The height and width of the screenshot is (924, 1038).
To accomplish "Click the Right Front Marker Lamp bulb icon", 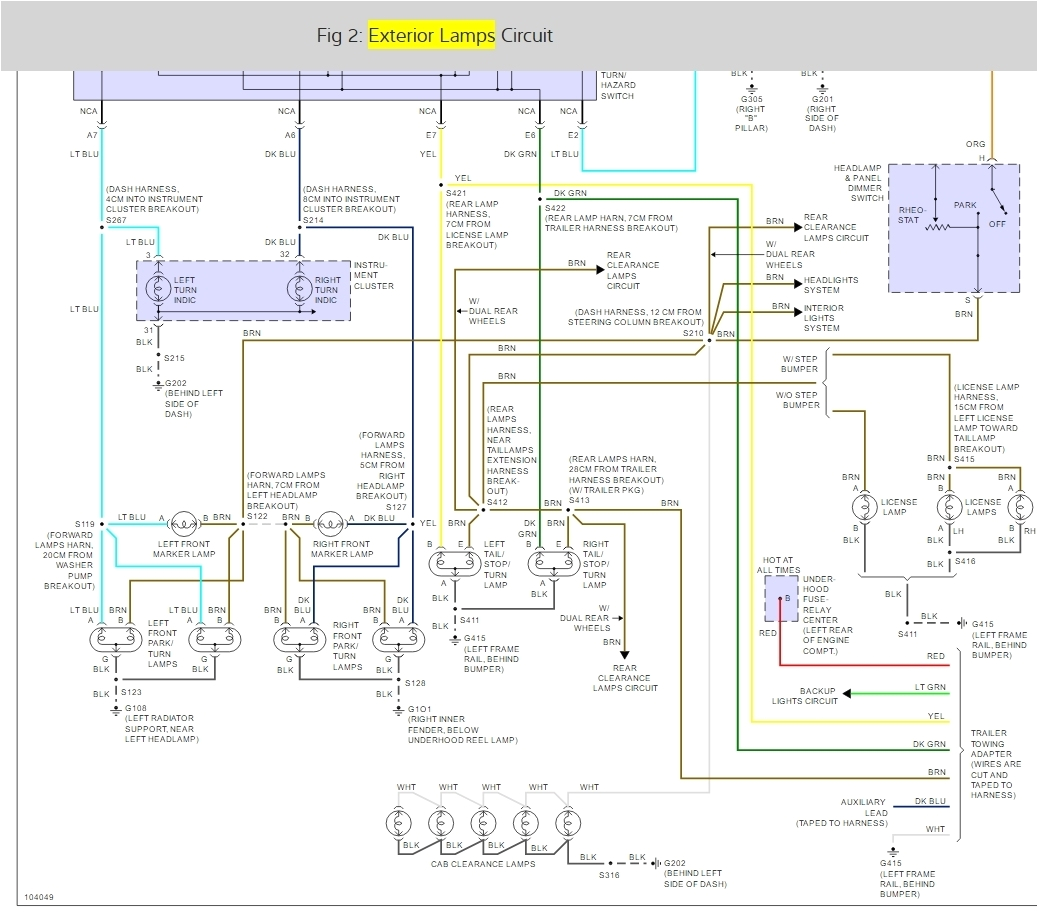I will [x=330, y=525].
